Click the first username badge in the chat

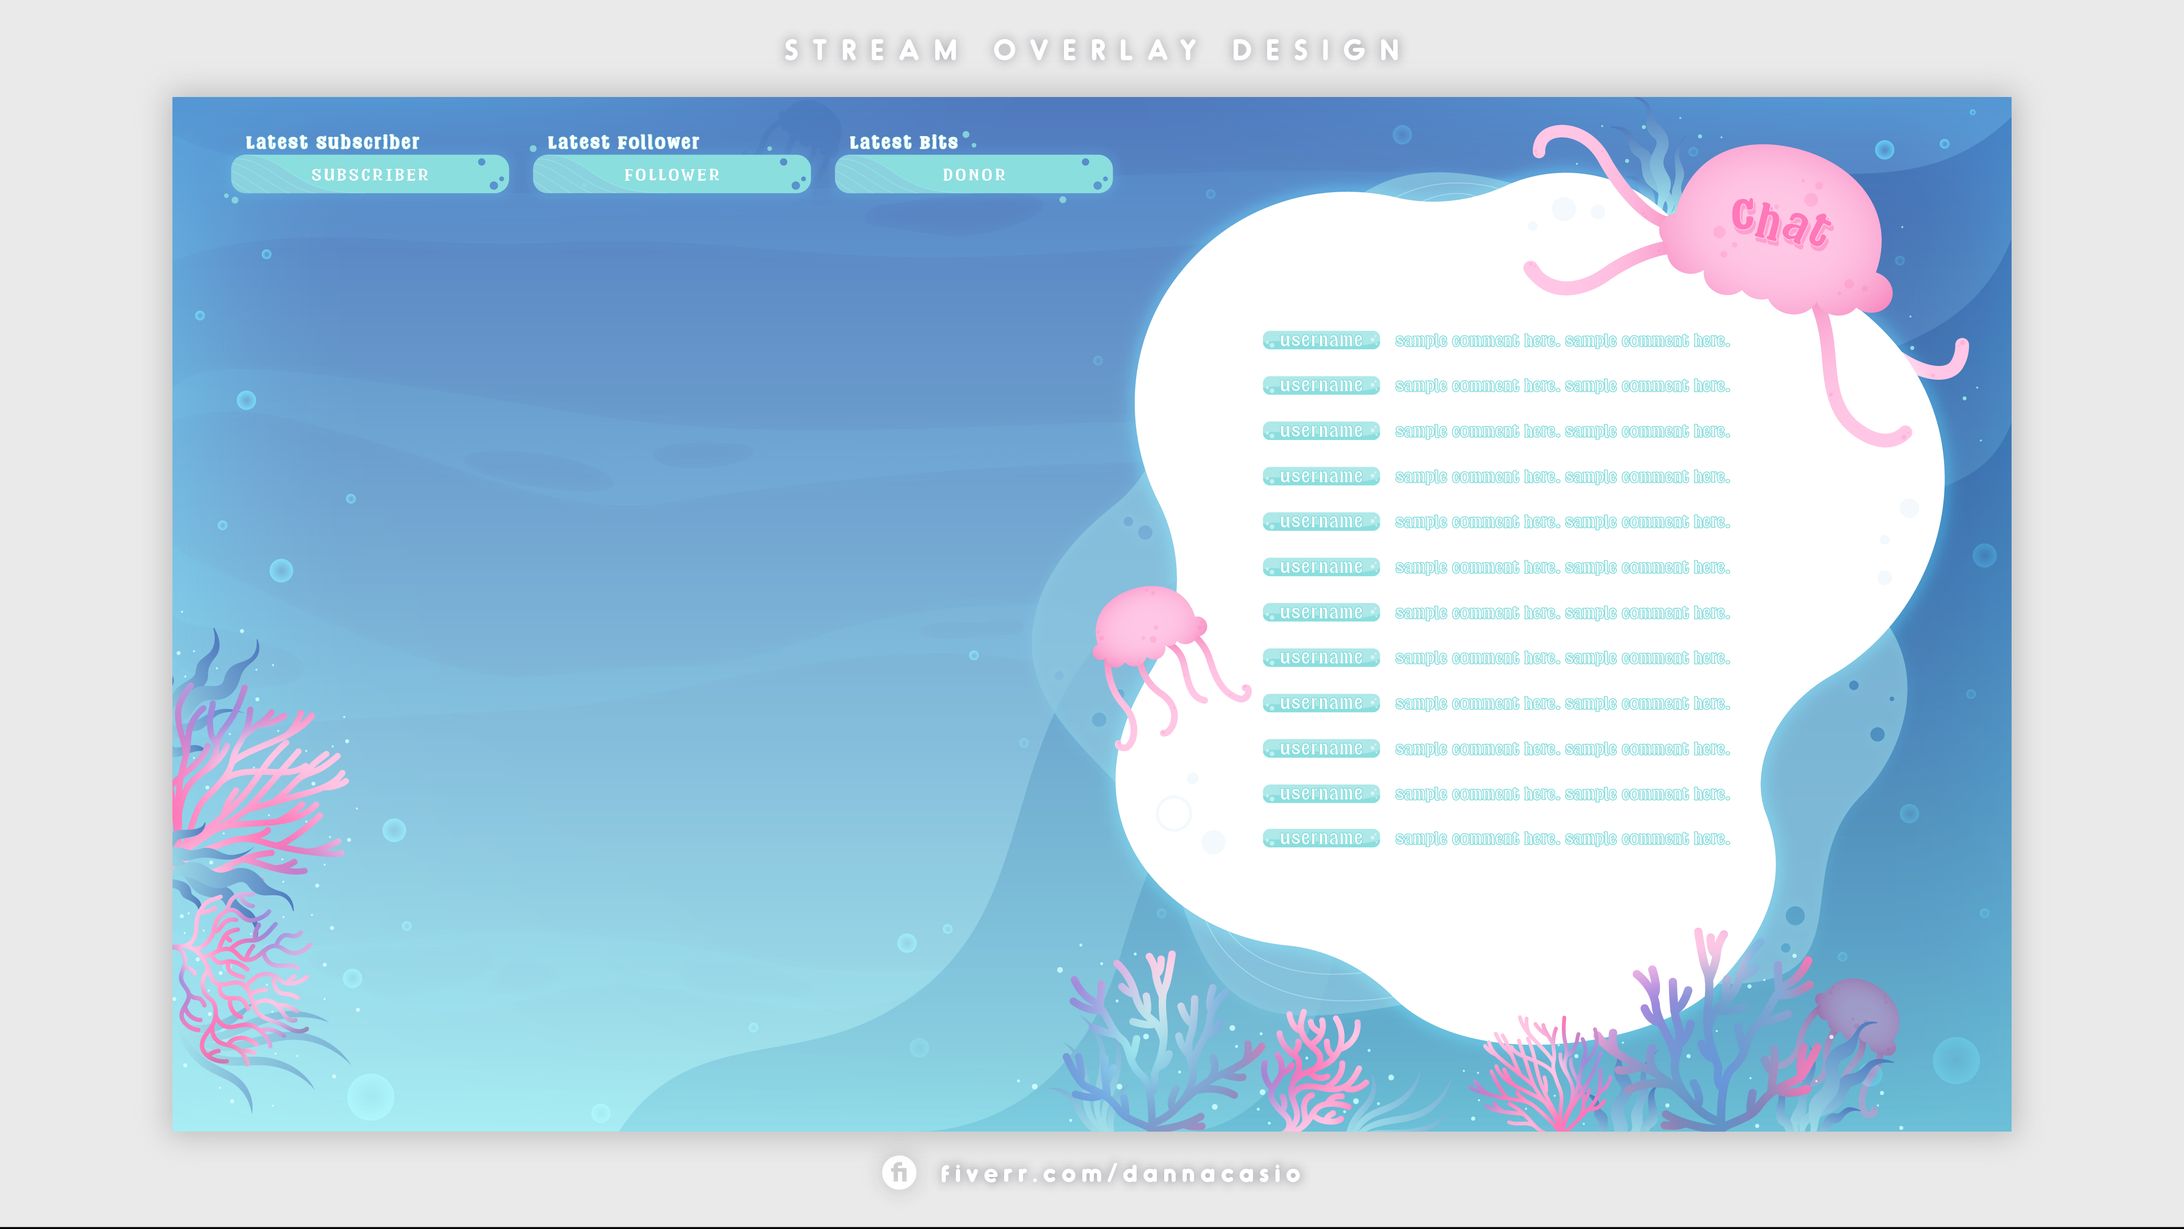click(x=1320, y=340)
